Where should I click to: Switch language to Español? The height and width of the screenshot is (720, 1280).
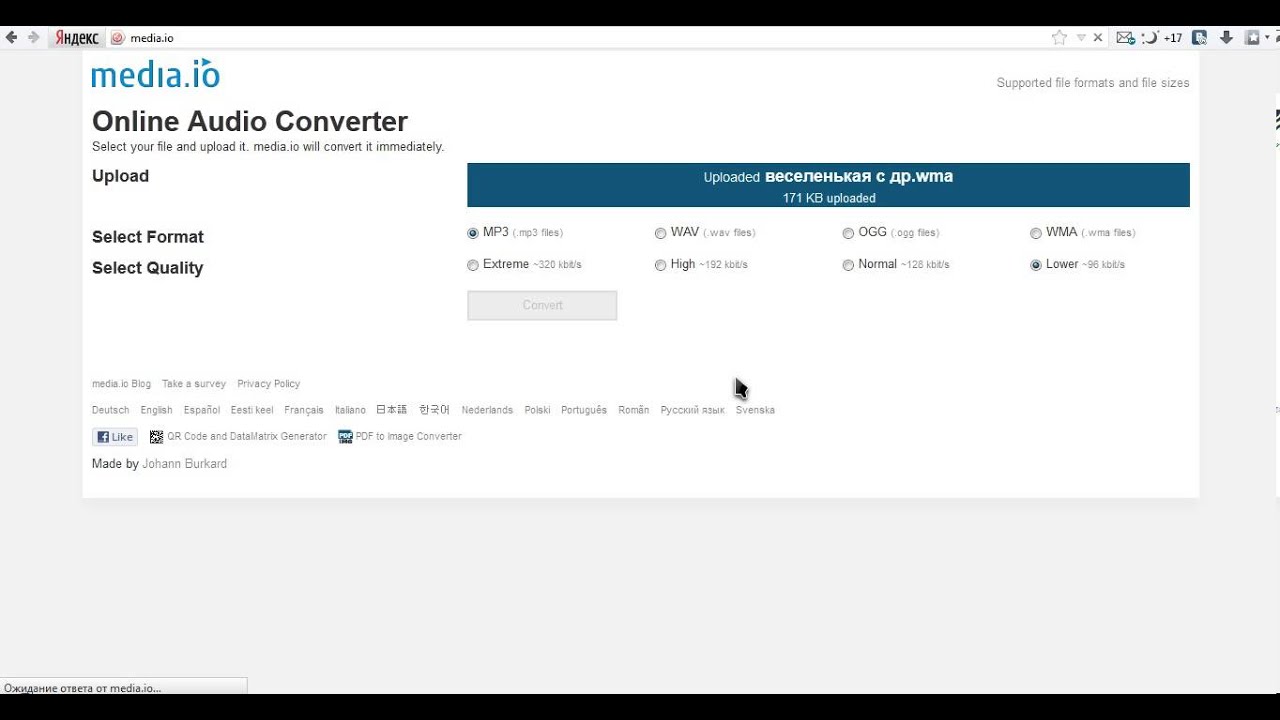pyautogui.click(x=201, y=410)
